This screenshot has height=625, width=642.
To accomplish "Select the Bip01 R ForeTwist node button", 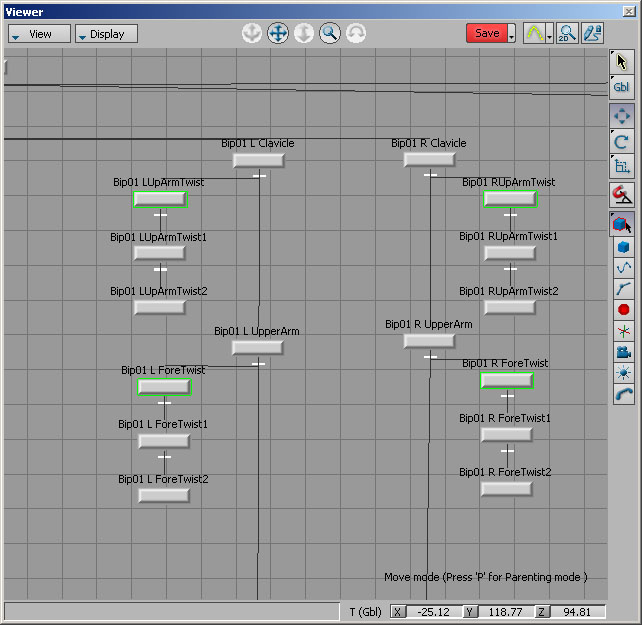I will point(507,380).
